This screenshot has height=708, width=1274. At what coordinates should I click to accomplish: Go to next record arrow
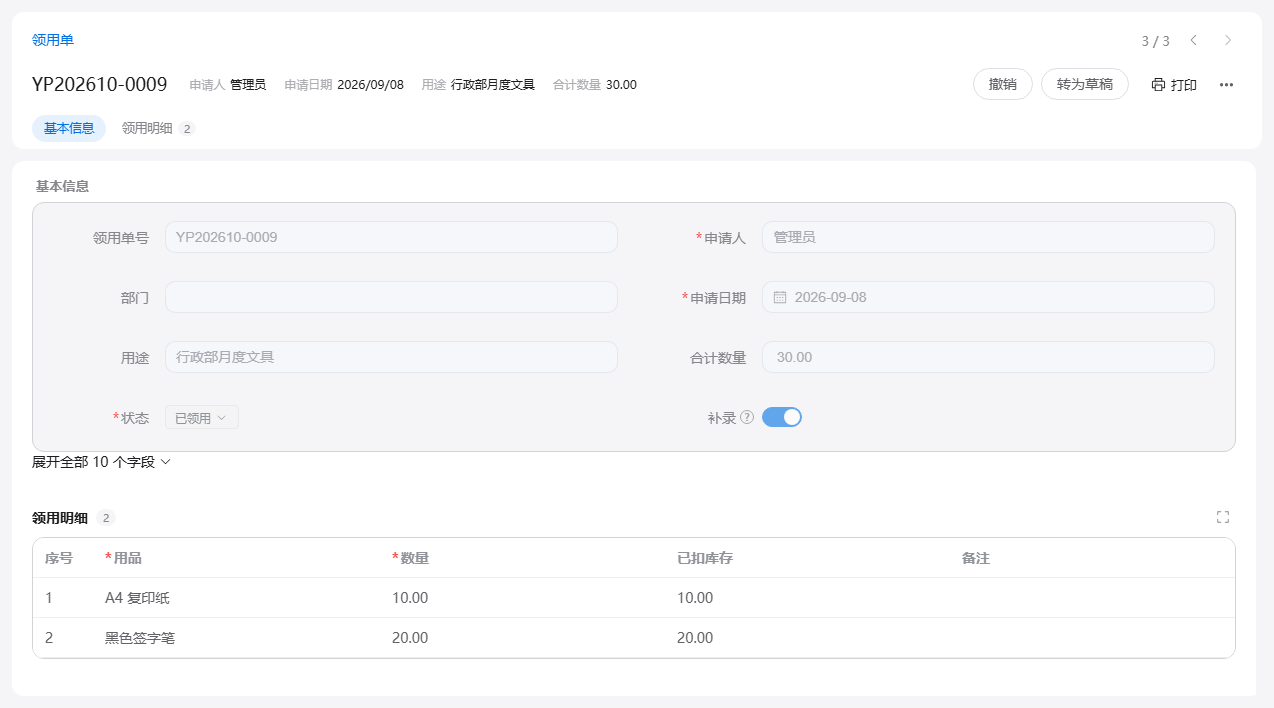[1228, 40]
